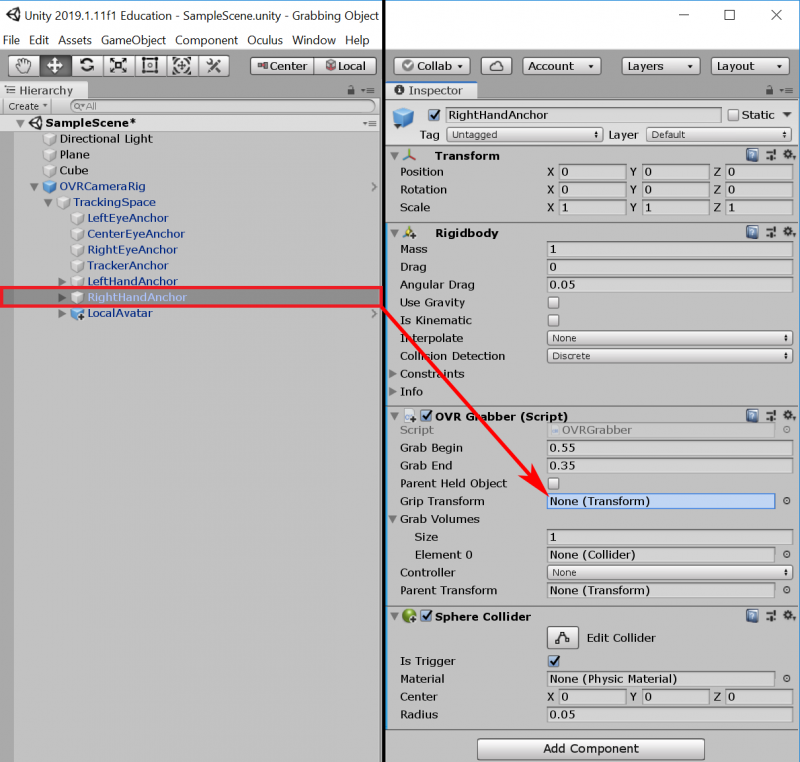Enable Use Gravity on Rigidbody

click(x=554, y=302)
